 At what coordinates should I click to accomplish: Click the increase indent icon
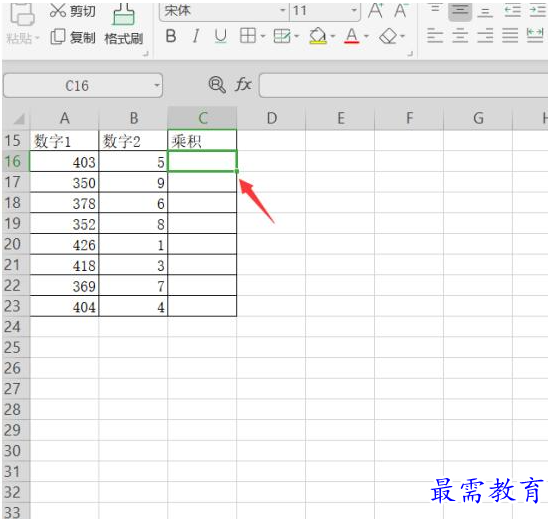click(x=538, y=10)
